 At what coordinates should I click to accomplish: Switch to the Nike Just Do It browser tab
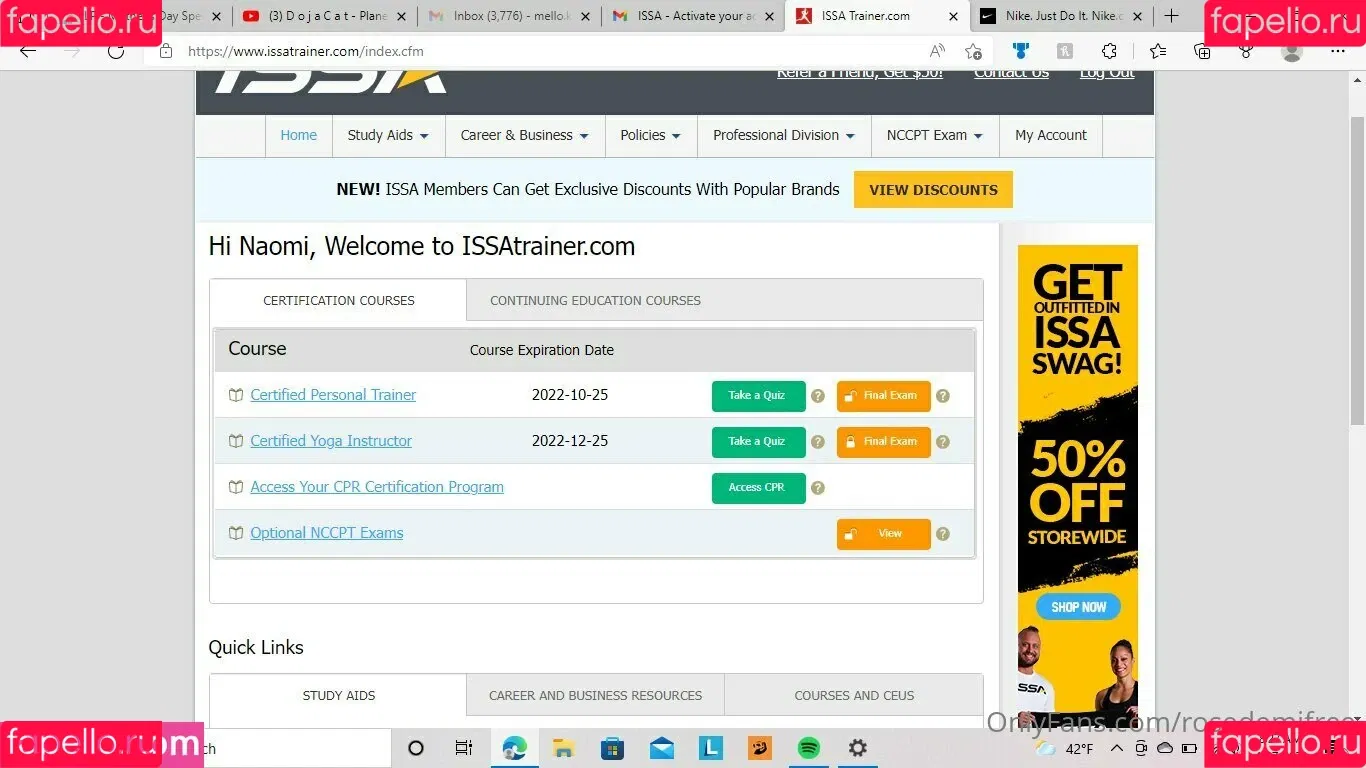[x=1060, y=16]
